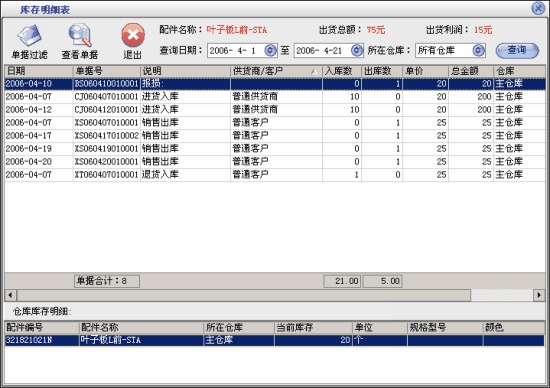Open the 单据过滤 filter tool
Image resolution: width=550 pixels, height=388 pixels.
click(29, 42)
